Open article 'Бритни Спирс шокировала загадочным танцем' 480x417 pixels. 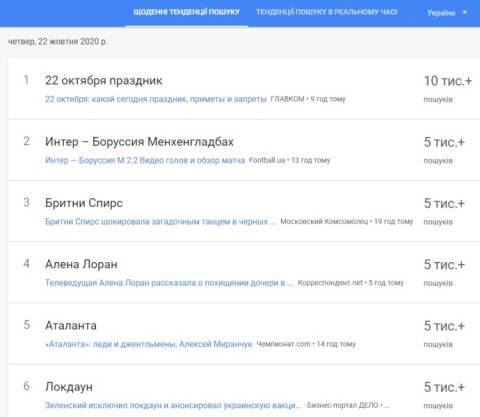coord(161,222)
